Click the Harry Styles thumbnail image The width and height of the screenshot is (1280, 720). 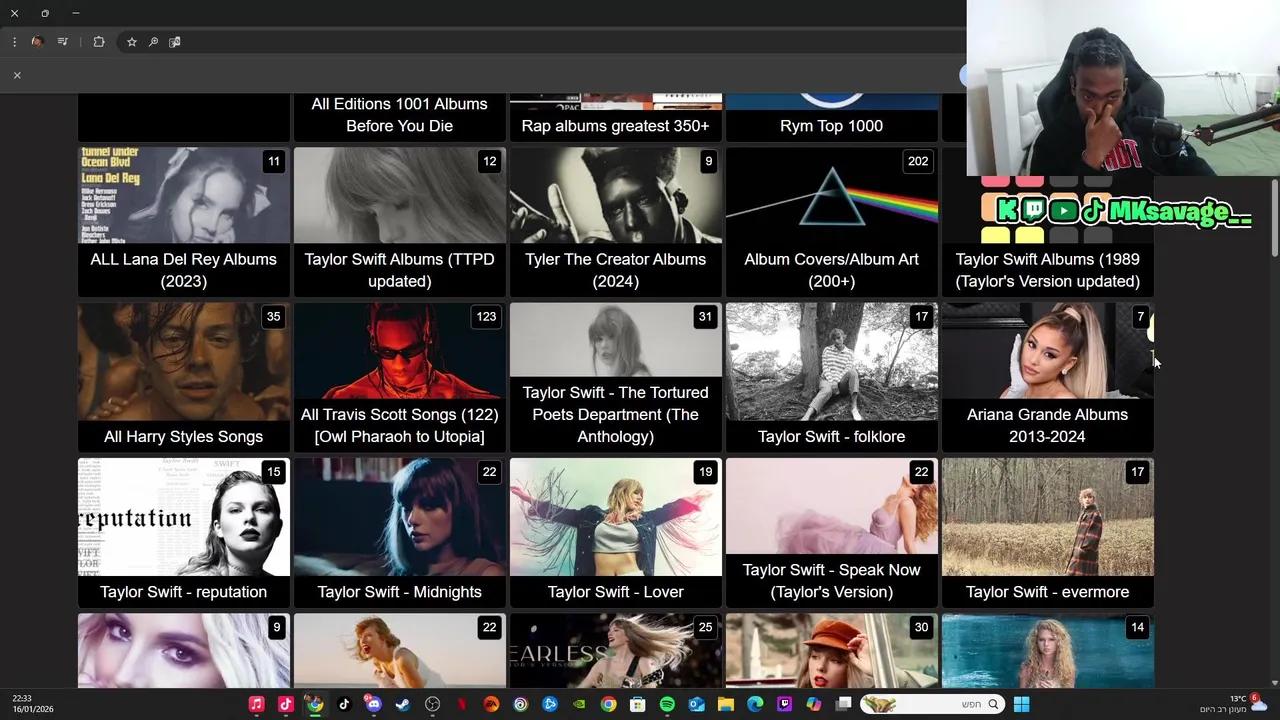click(x=183, y=361)
